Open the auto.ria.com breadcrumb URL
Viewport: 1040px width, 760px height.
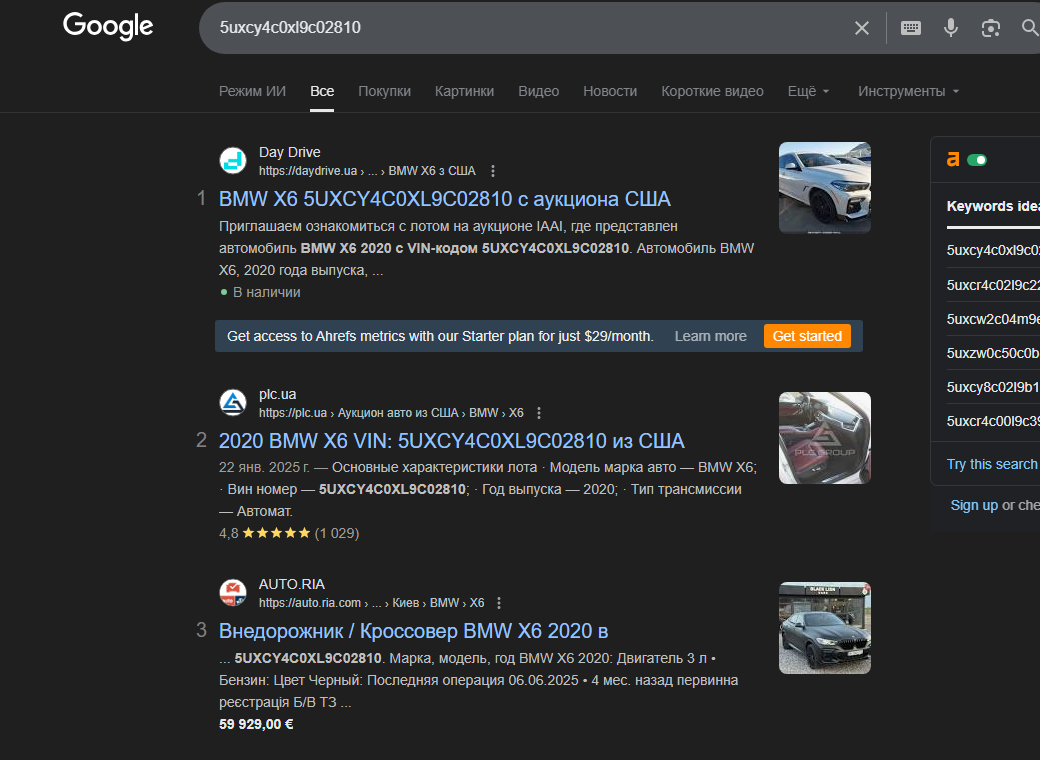pos(371,603)
